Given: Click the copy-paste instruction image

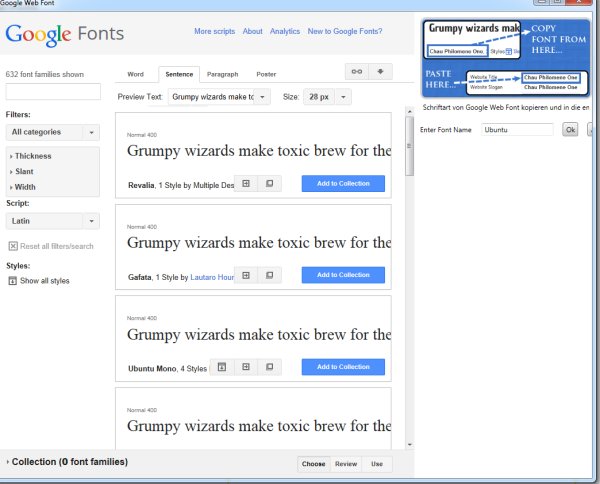Looking at the screenshot, I should pos(506,59).
